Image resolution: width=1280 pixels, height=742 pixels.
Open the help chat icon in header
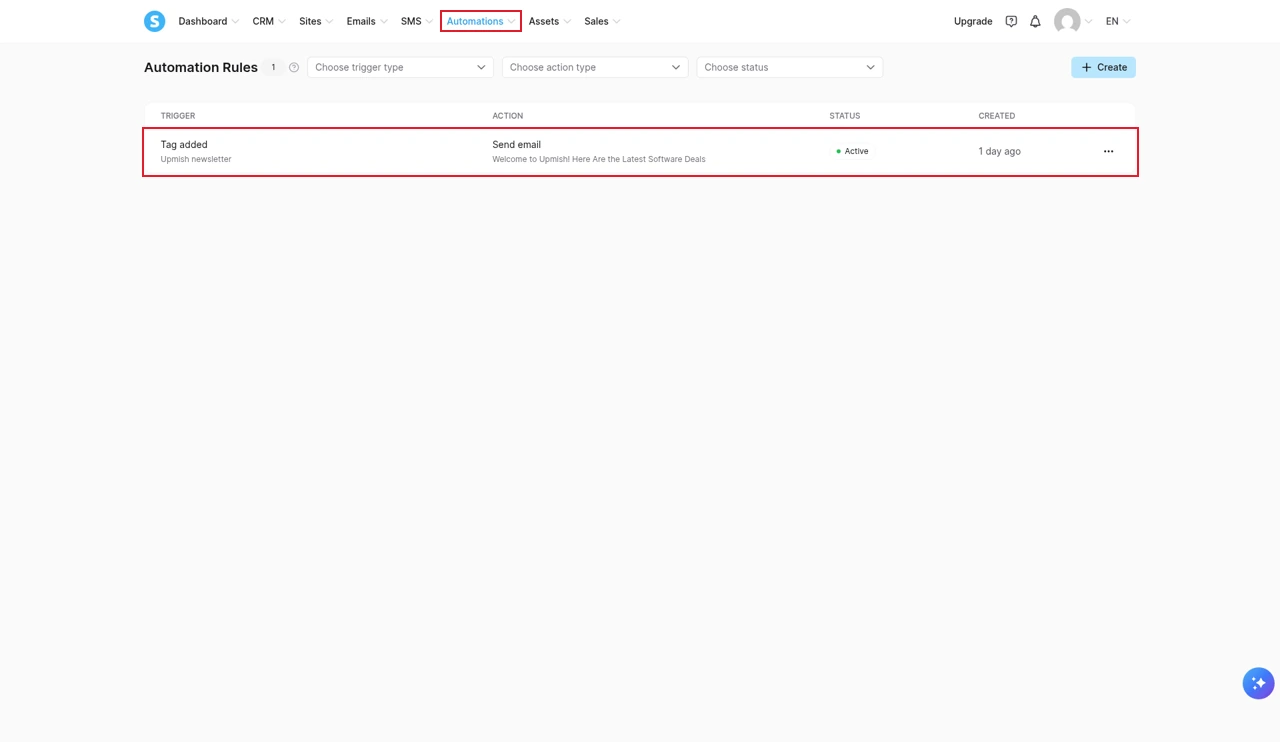(x=1011, y=21)
